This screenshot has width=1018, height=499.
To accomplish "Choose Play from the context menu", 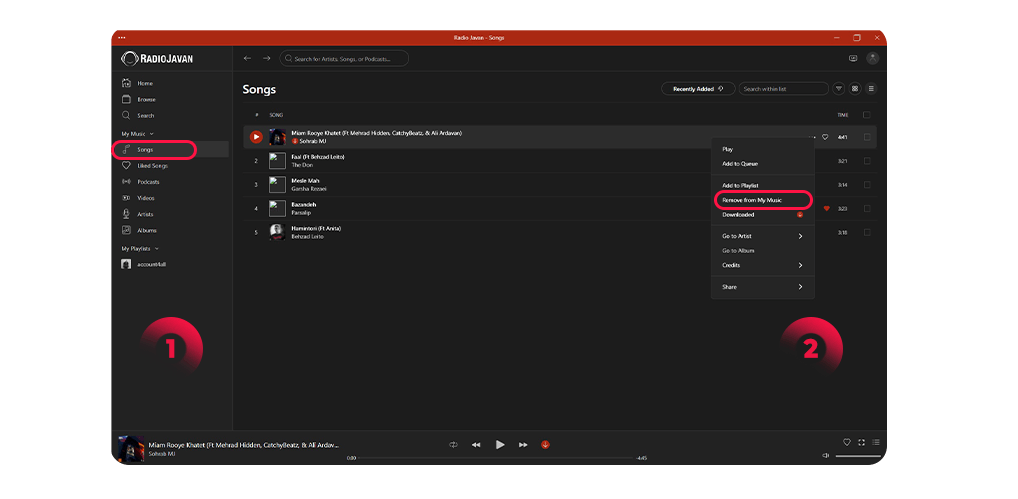I will (763, 149).
